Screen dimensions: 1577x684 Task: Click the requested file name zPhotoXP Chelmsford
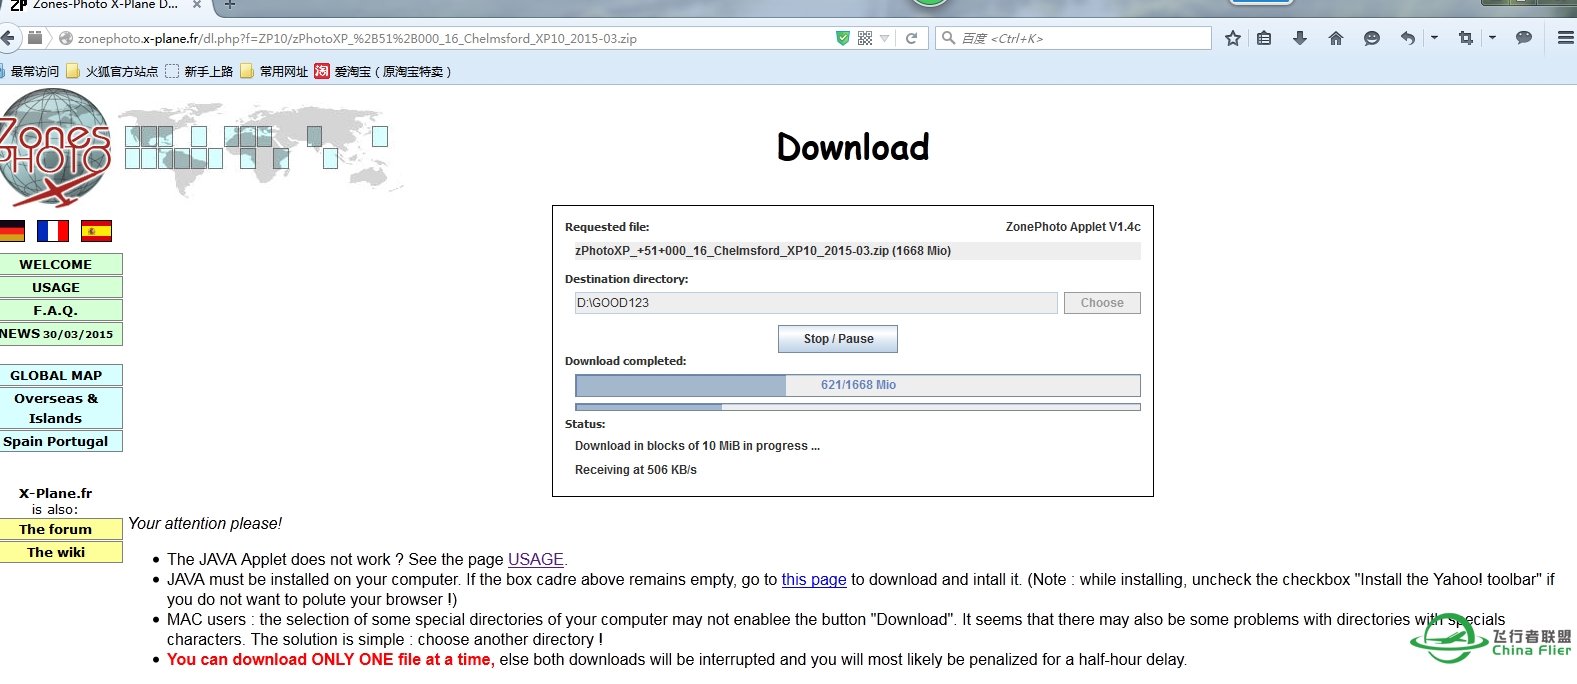[763, 251]
